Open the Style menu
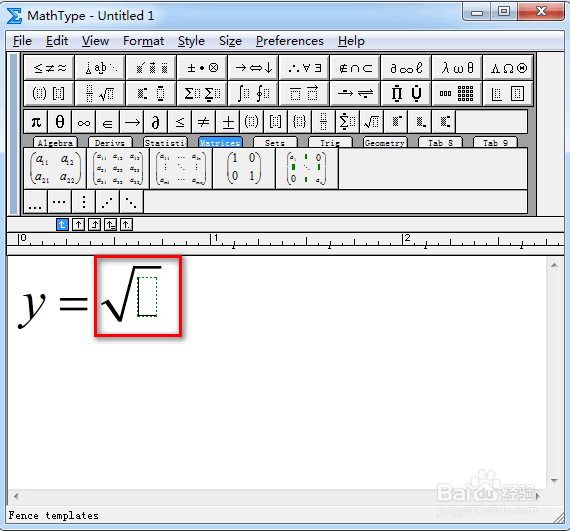The image size is (570, 531). (191, 41)
